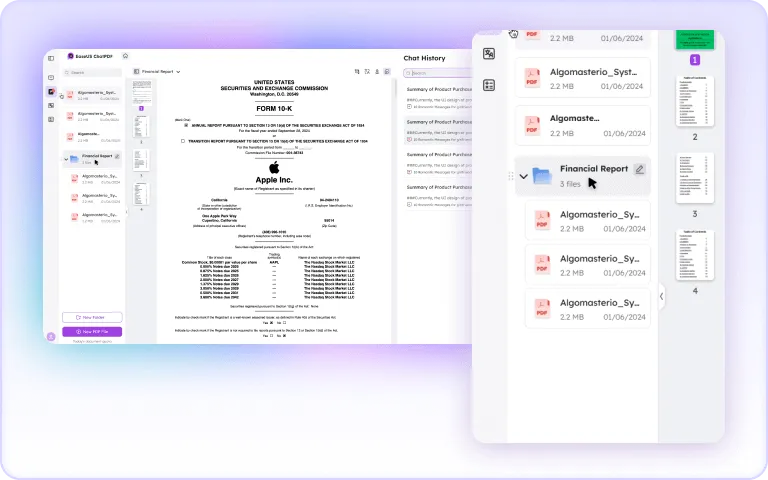The height and width of the screenshot is (480, 768).
Task: Open Algomaste... file in zoomed panel
Action: pos(583,125)
